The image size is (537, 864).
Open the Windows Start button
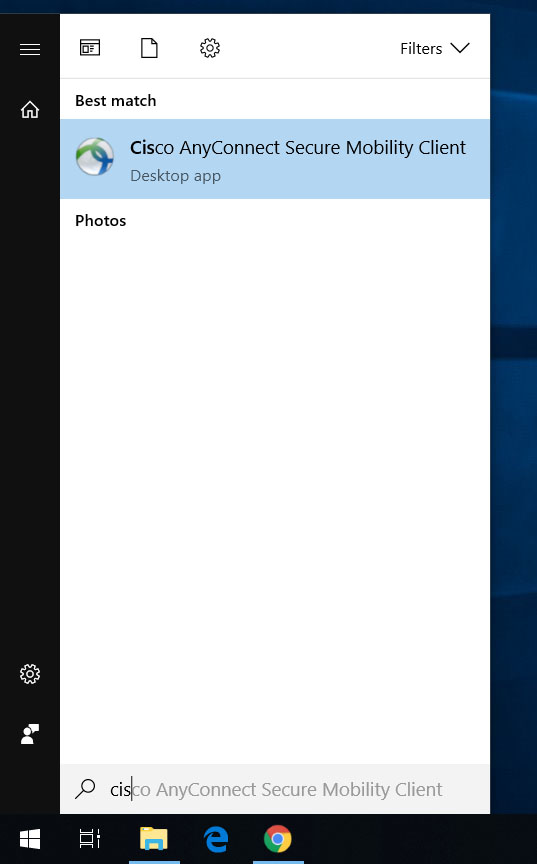[30, 839]
